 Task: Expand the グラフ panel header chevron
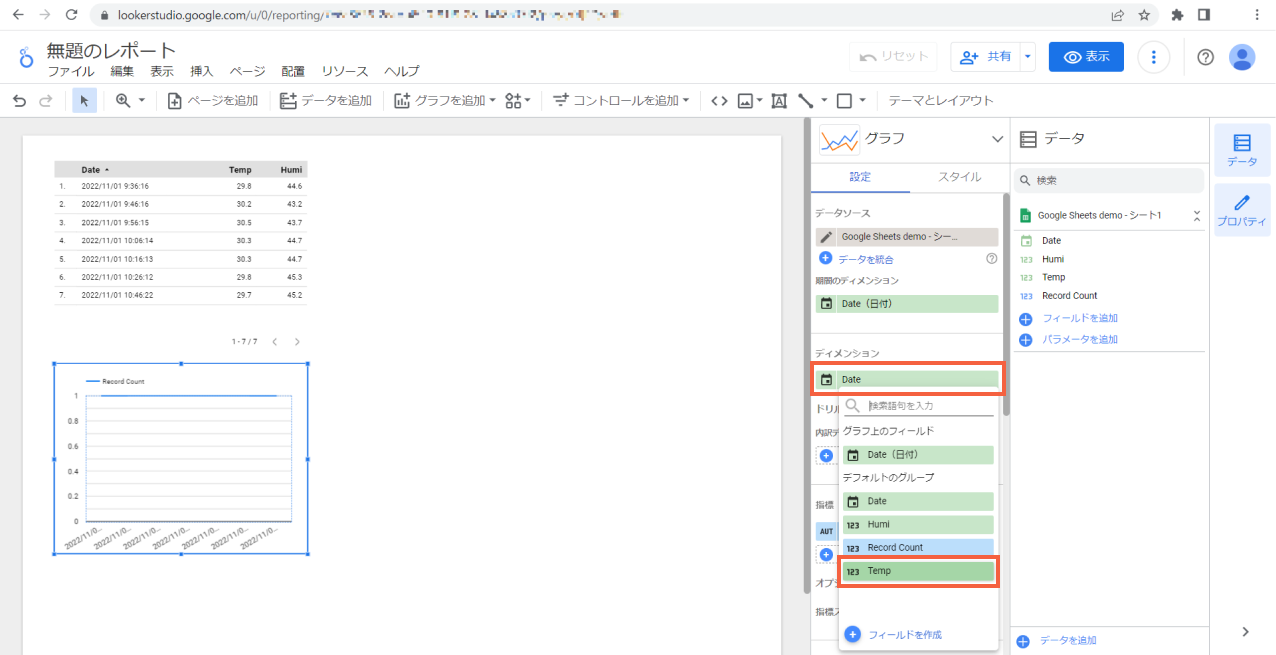pyautogui.click(x=995, y=139)
